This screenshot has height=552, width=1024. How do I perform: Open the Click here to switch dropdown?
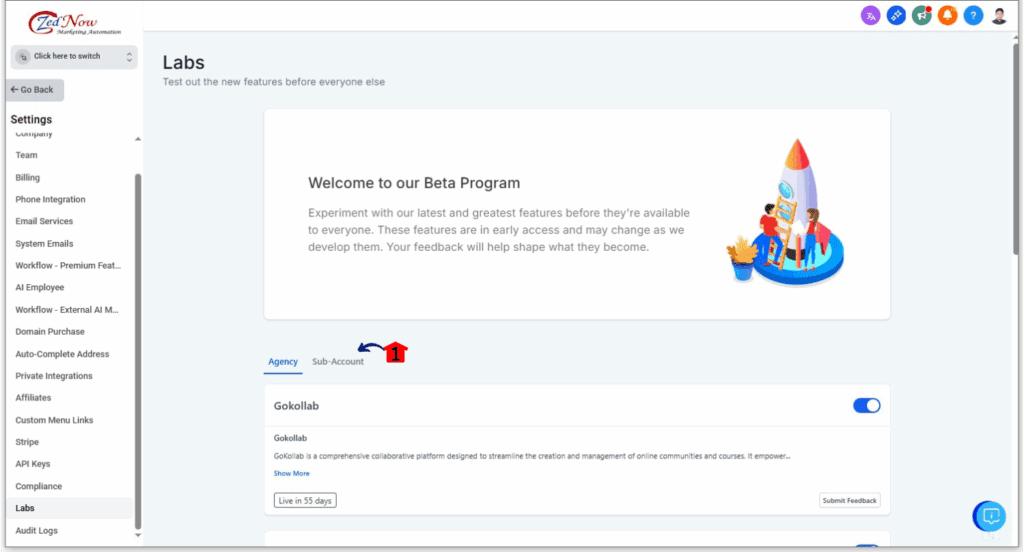click(74, 57)
